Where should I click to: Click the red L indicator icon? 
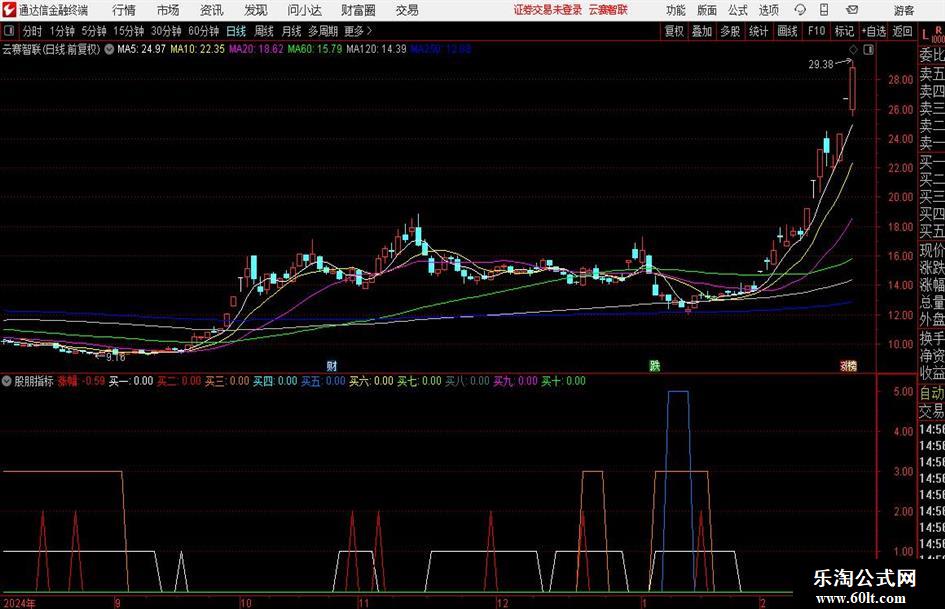coord(926,35)
